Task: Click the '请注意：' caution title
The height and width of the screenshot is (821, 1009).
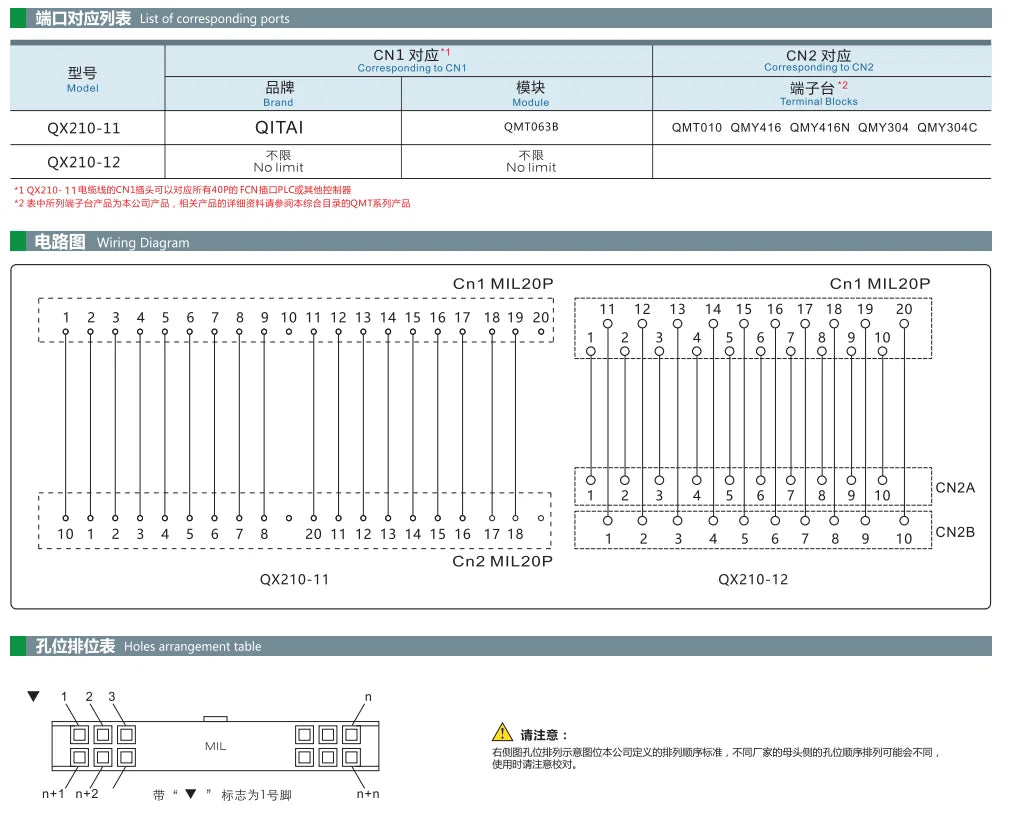Action: coord(544,735)
